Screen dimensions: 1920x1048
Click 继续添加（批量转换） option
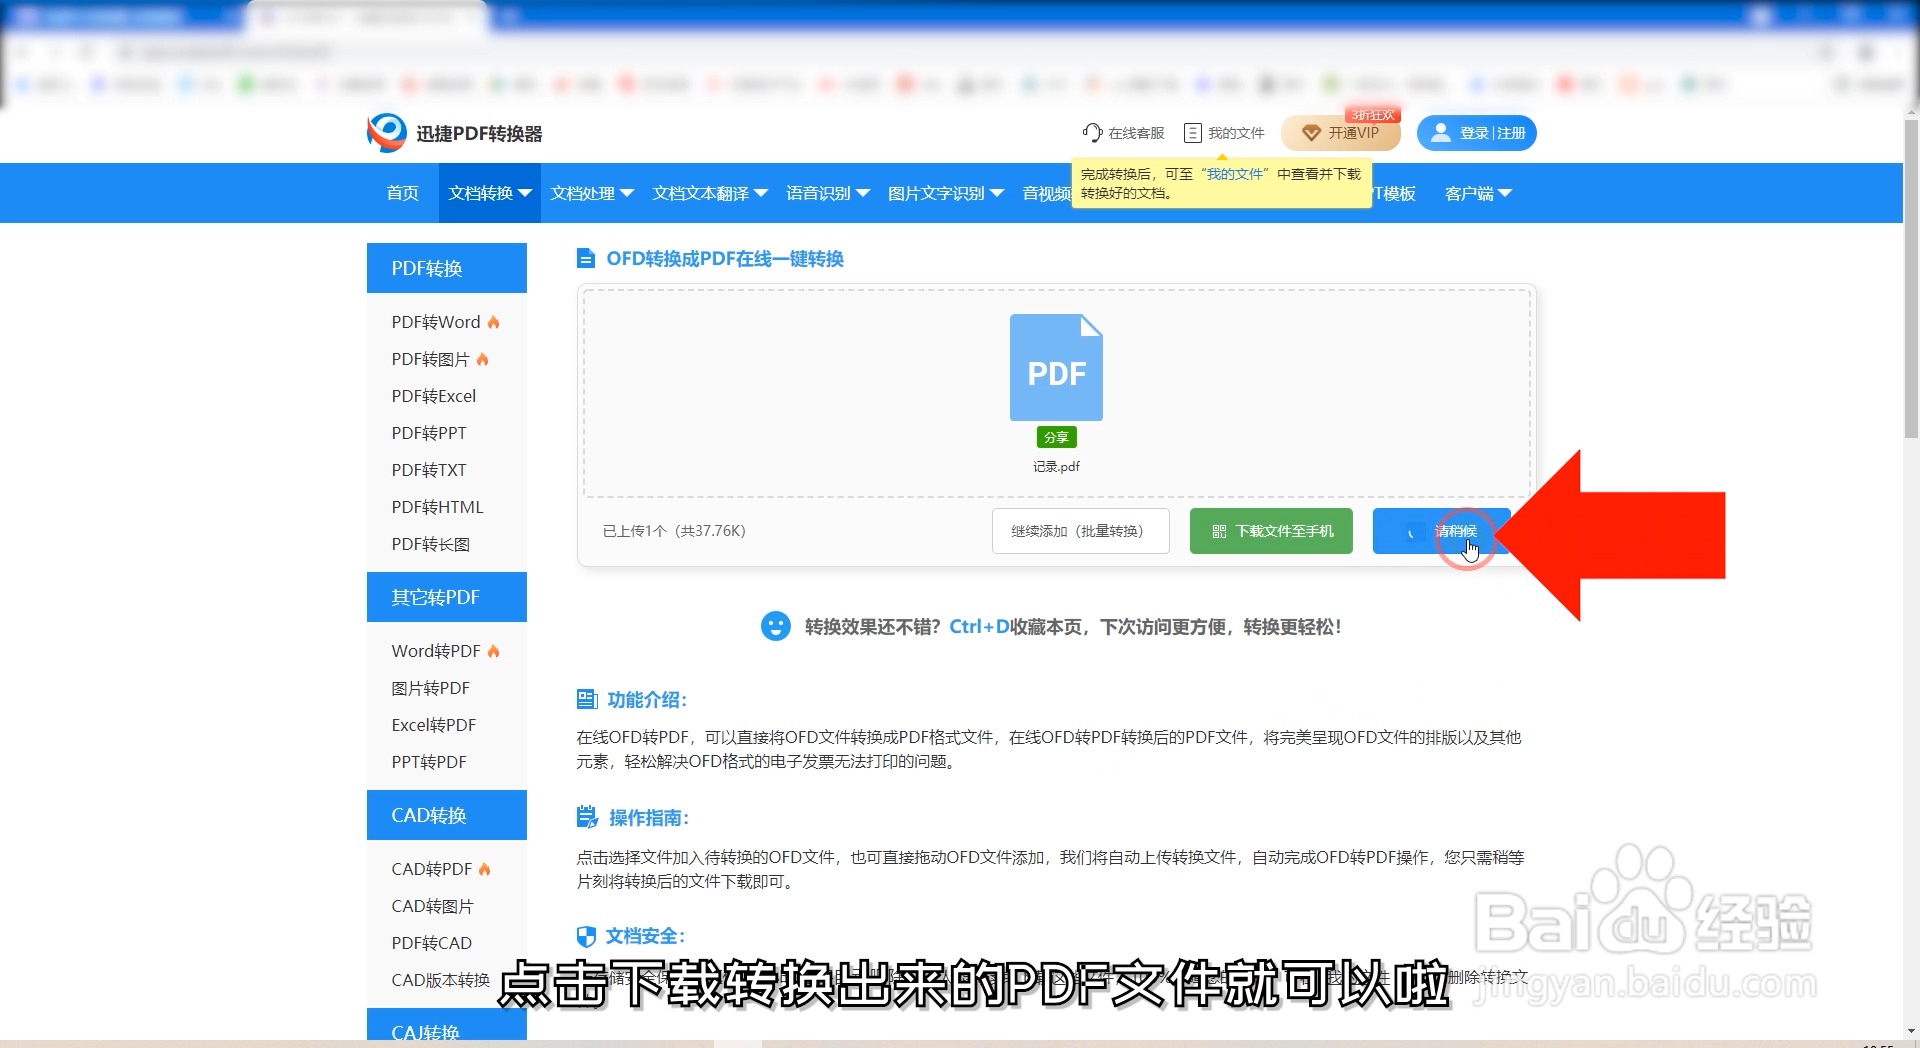pyautogui.click(x=1080, y=531)
